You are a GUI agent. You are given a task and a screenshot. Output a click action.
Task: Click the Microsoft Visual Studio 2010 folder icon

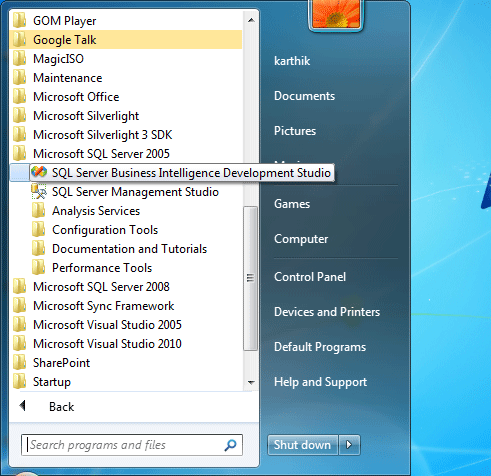pyautogui.click(x=19, y=344)
